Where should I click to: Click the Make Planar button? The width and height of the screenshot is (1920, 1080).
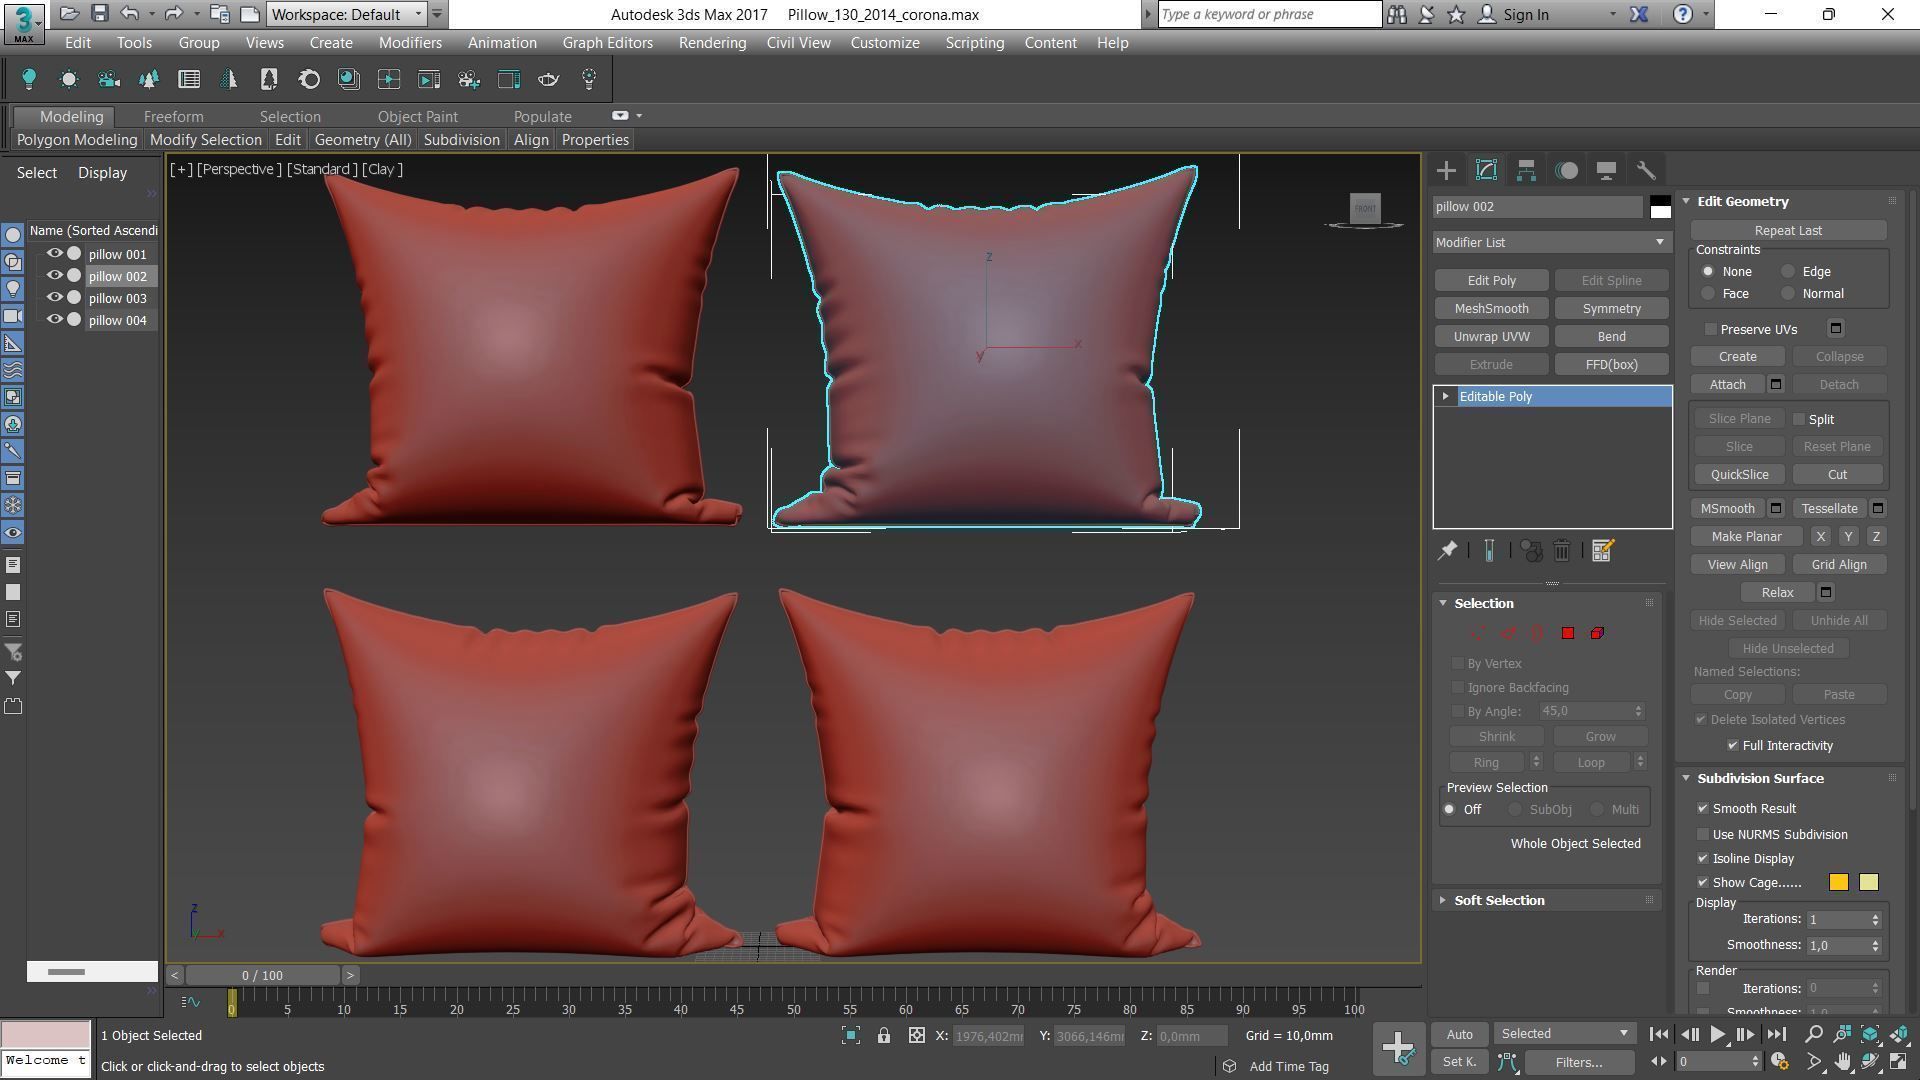point(1746,536)
